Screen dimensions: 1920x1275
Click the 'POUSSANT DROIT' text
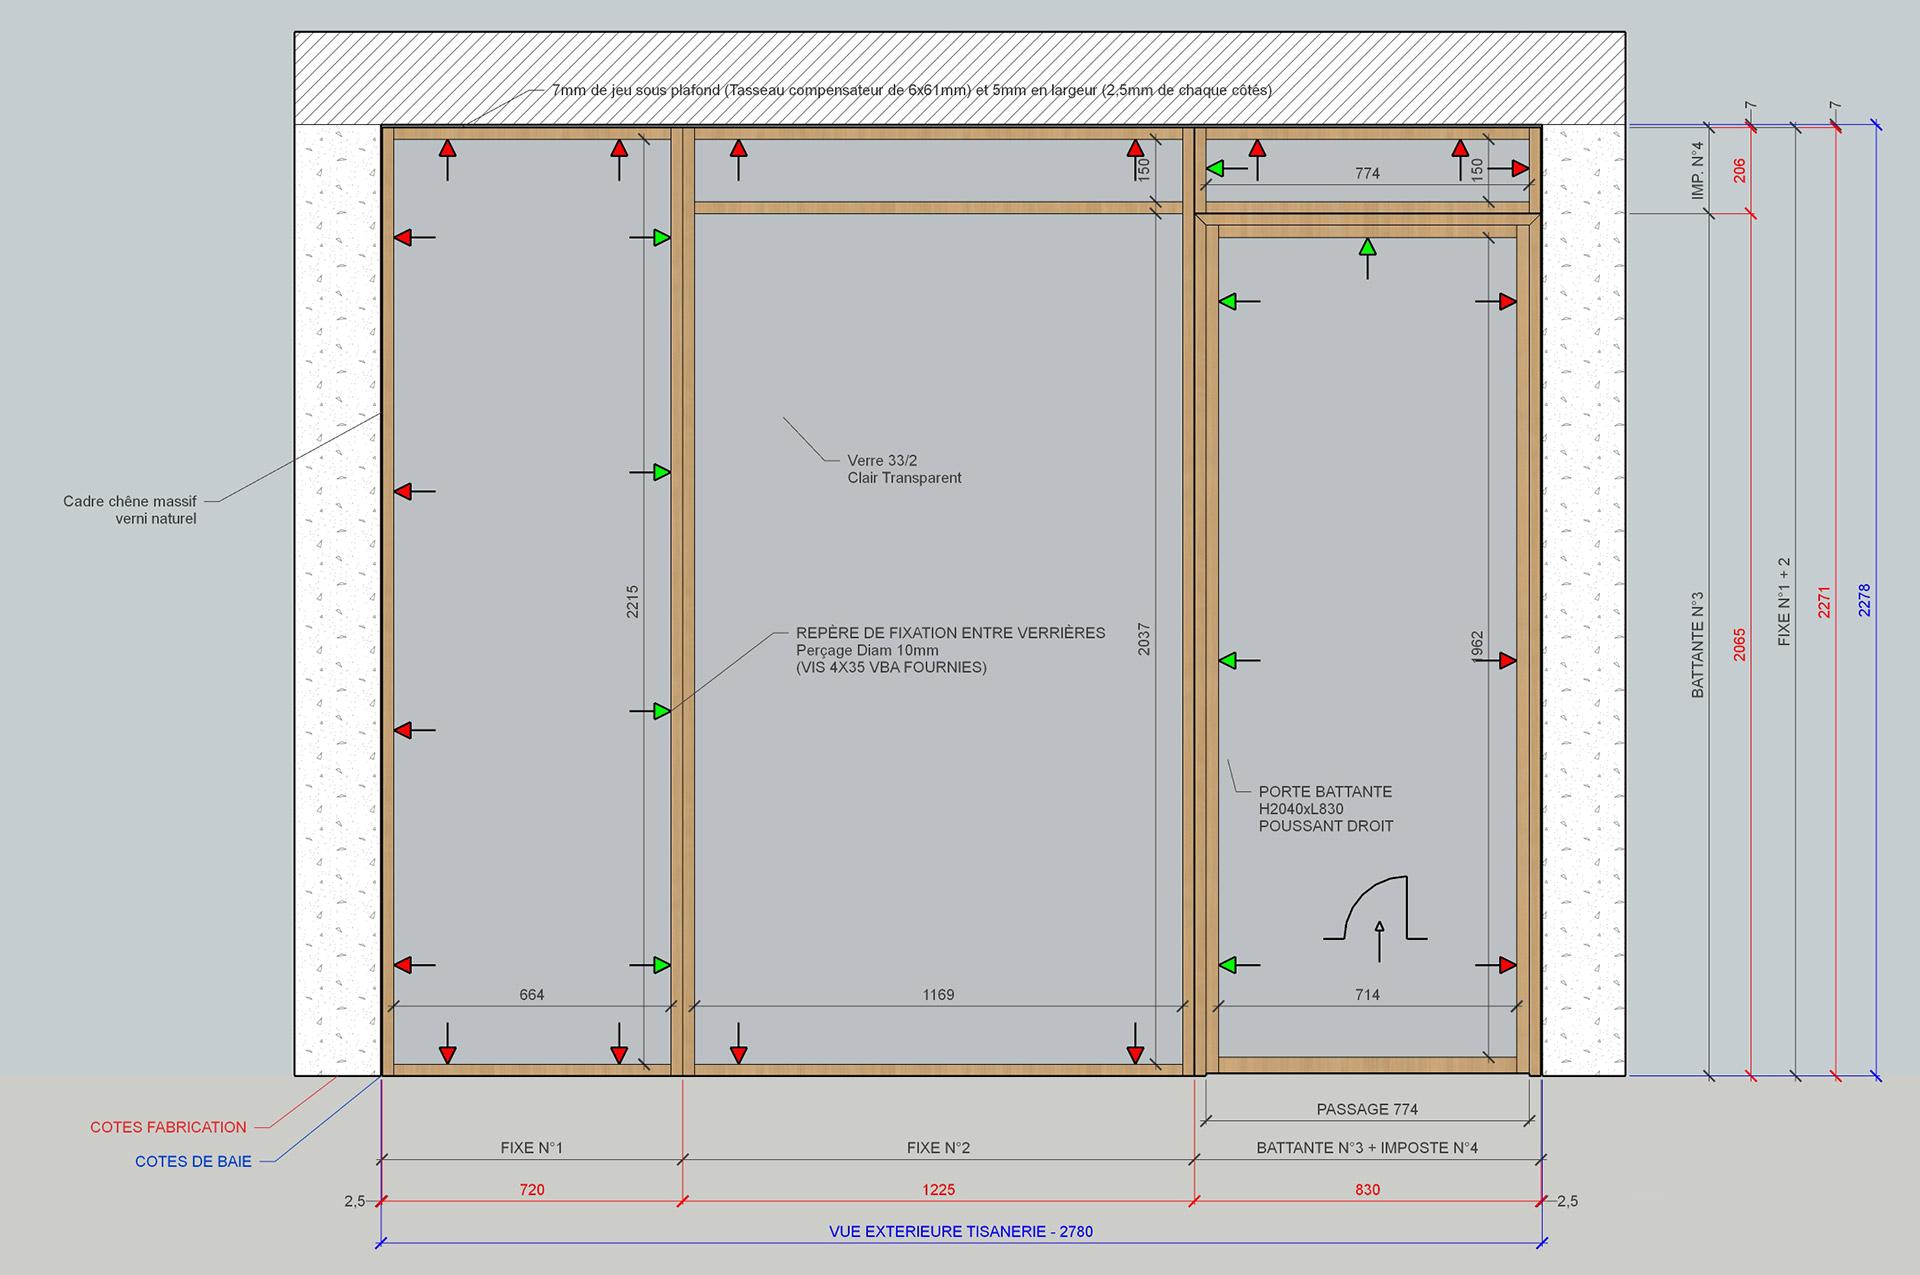point(1326,826)
